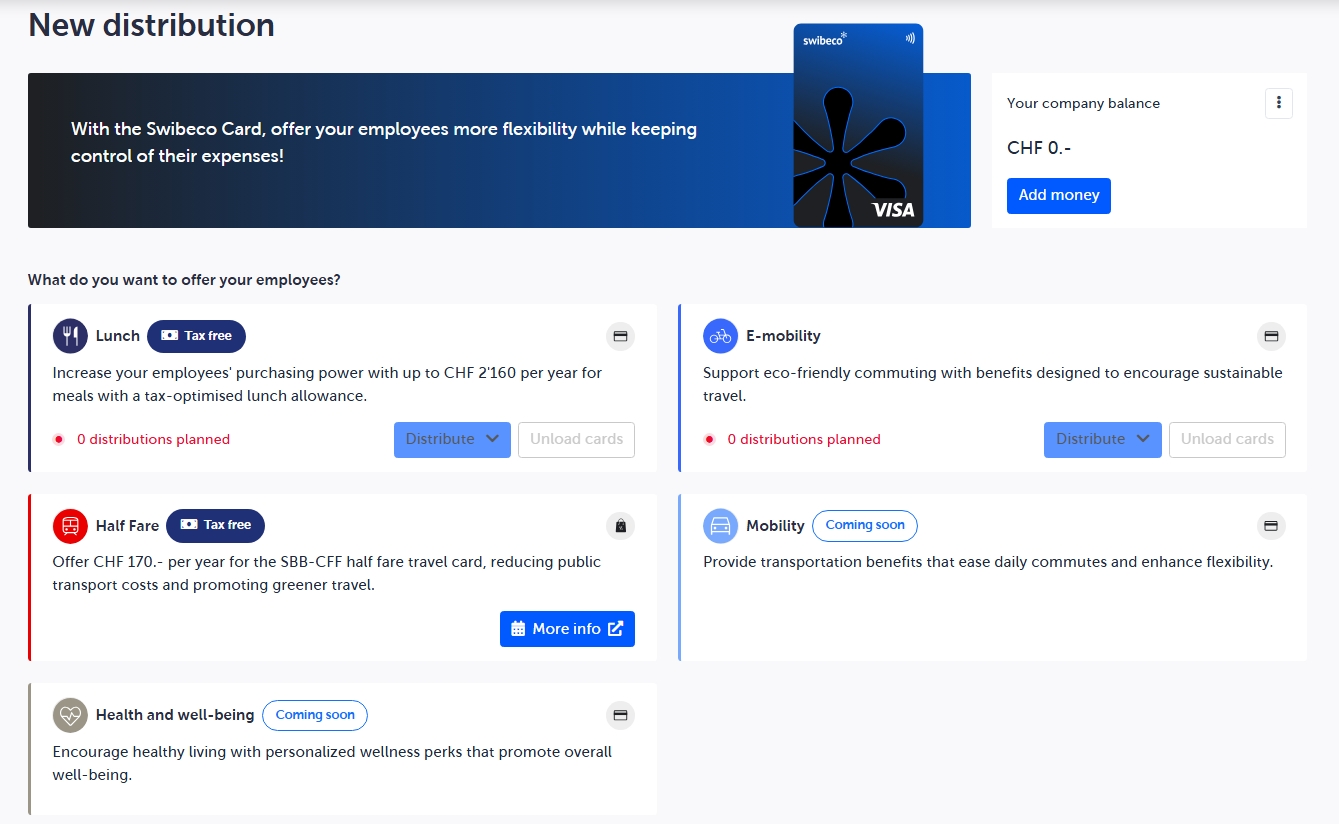1339x824 pixels.
Task: Click the Health and well-being Coming soon badge
Action: (x=315, y=715)
